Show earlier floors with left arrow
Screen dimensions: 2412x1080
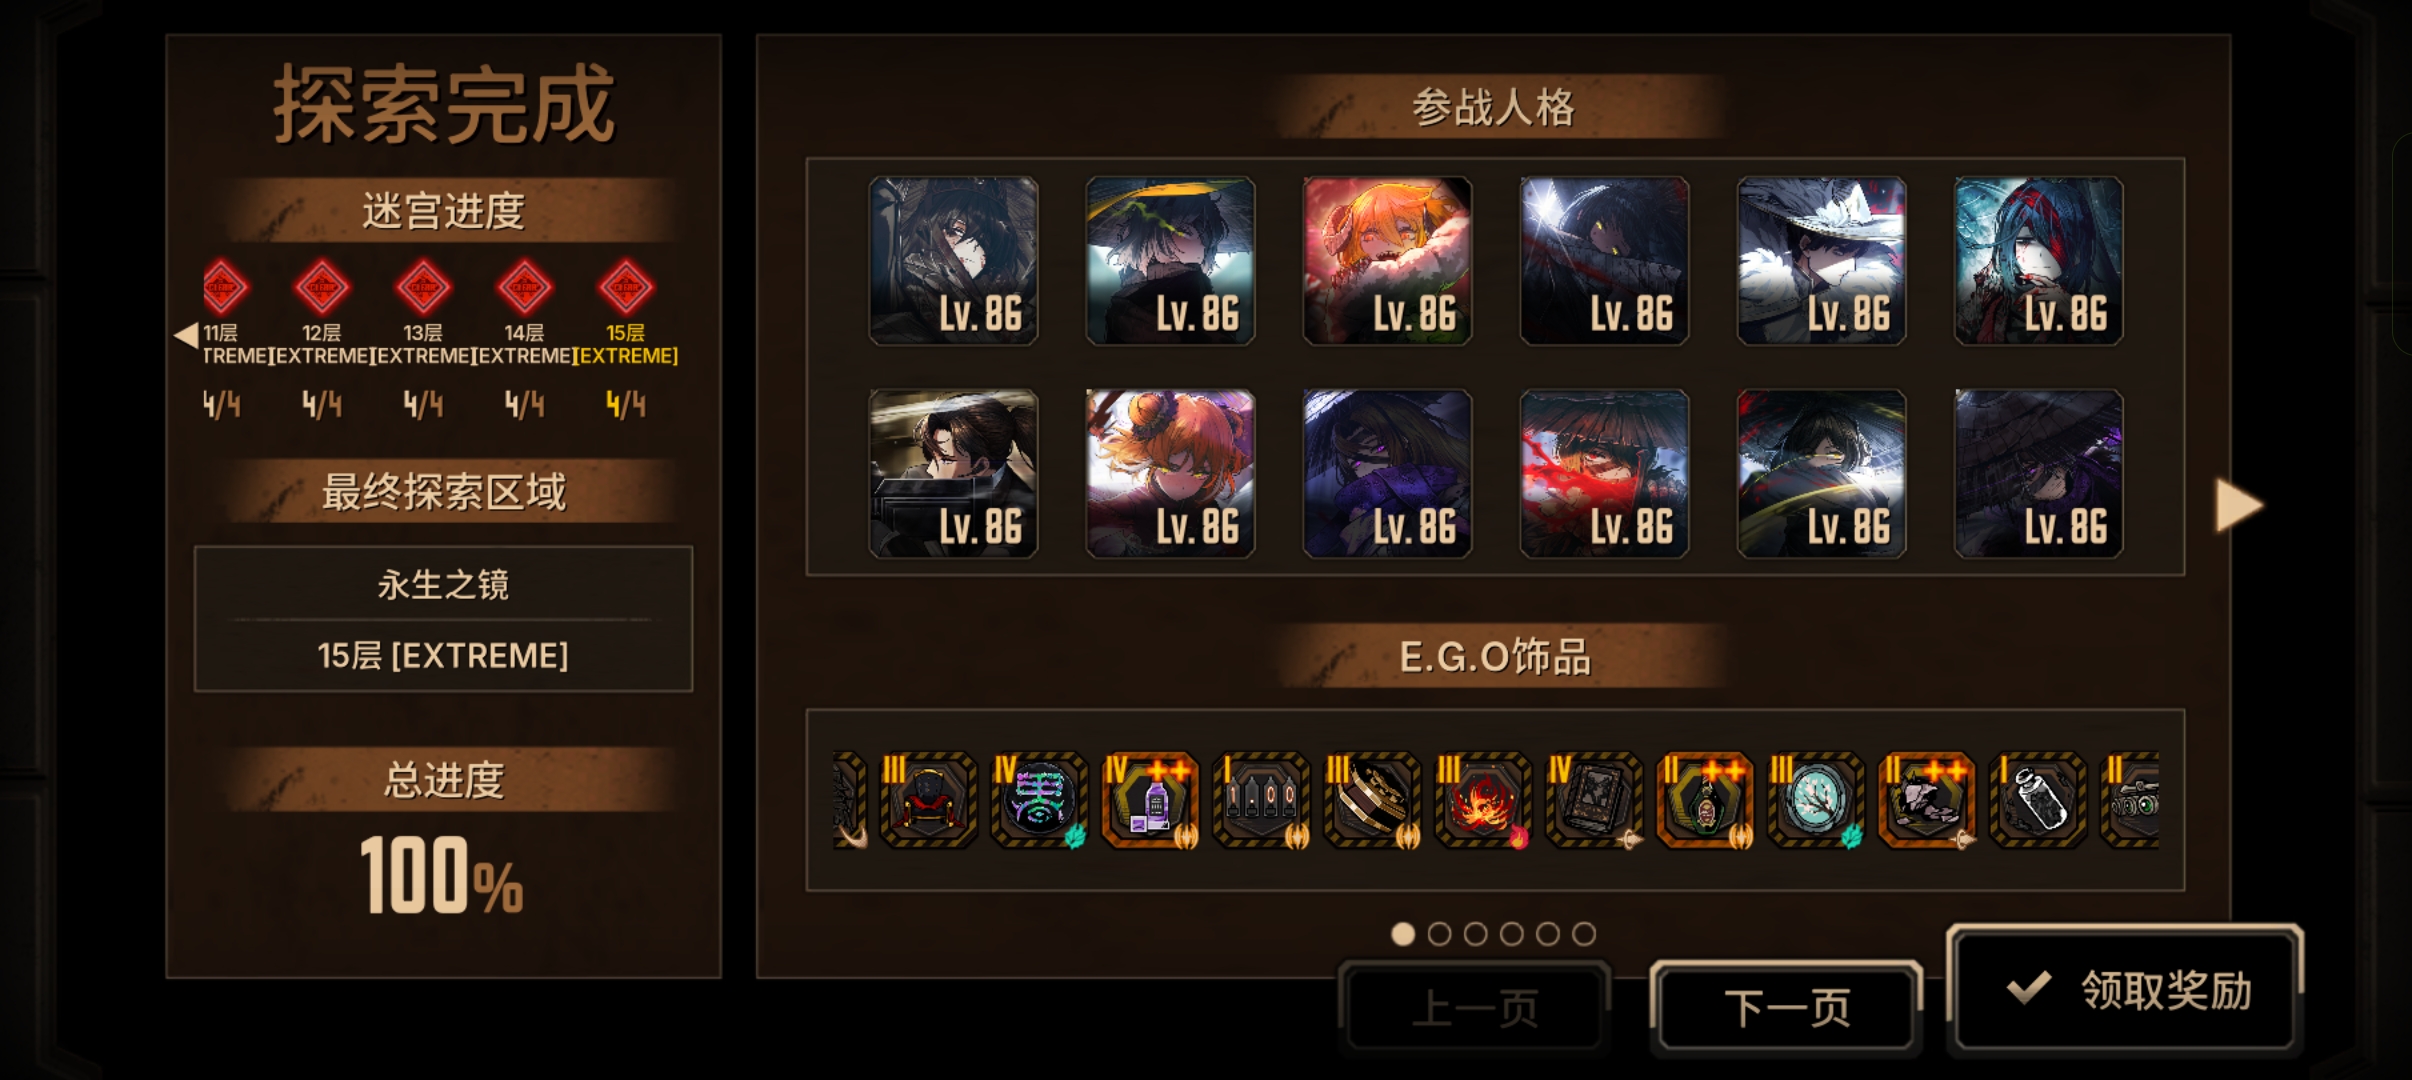(x=186, y=335)
